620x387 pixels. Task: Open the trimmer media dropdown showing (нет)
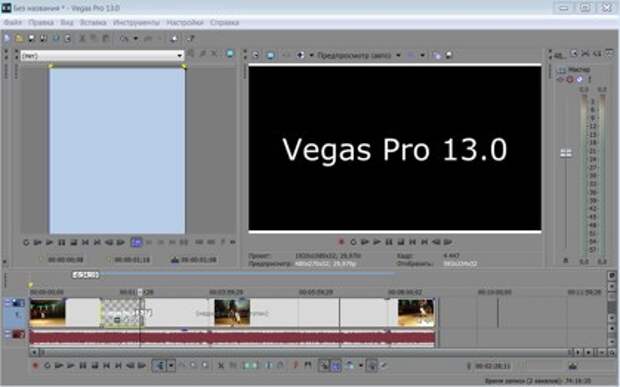tap(102, 56)
